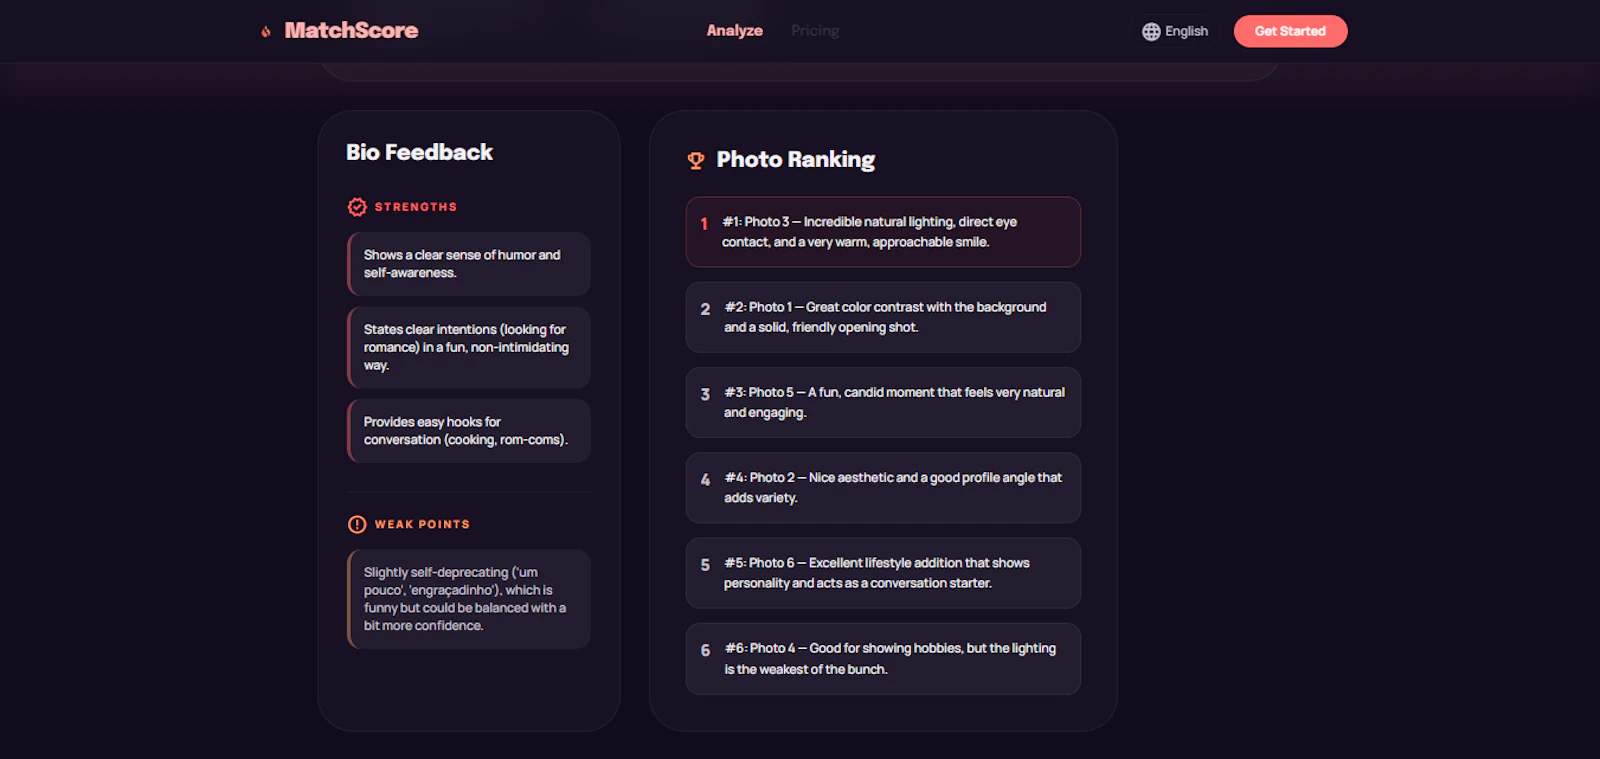The width and height of the screenshot is (1600, 759).
Task: Select the #5 Photo 6 lifestyle card
Action: pyautogui.click(x=883, y=573)
